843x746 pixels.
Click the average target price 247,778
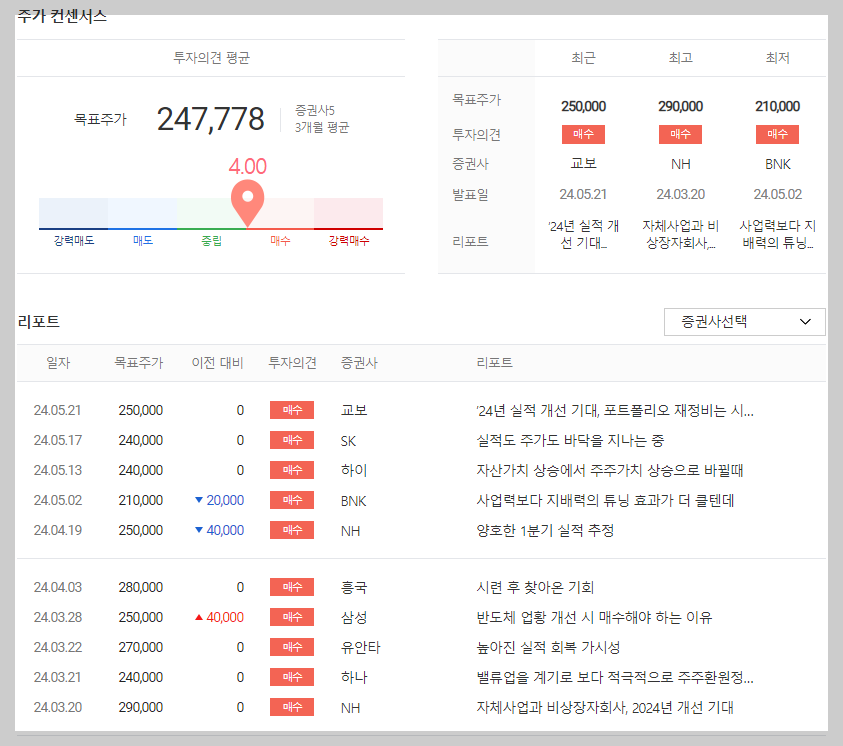(211, 119)
